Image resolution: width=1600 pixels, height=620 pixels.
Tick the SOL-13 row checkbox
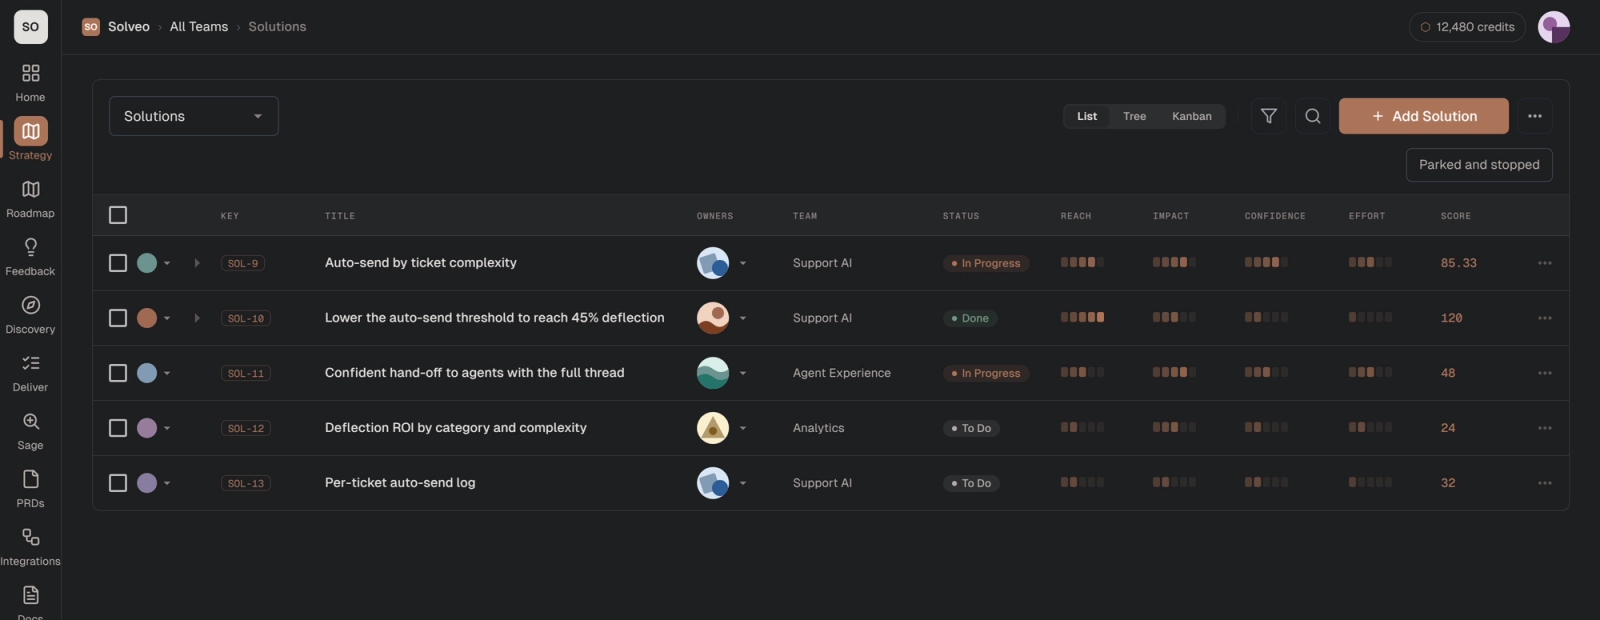(x=118, y=483)
